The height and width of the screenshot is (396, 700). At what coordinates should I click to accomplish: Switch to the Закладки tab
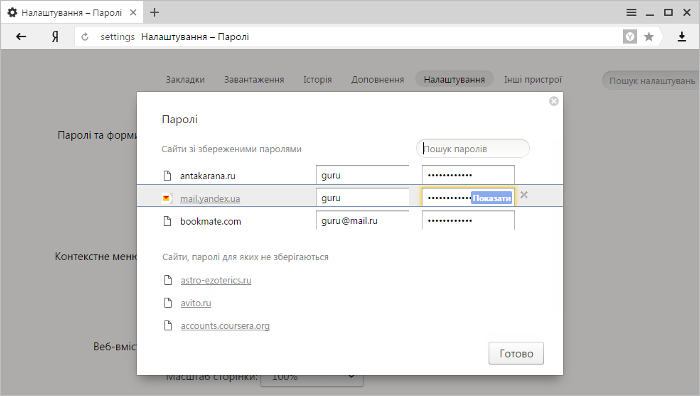click(x=185, y=79)
